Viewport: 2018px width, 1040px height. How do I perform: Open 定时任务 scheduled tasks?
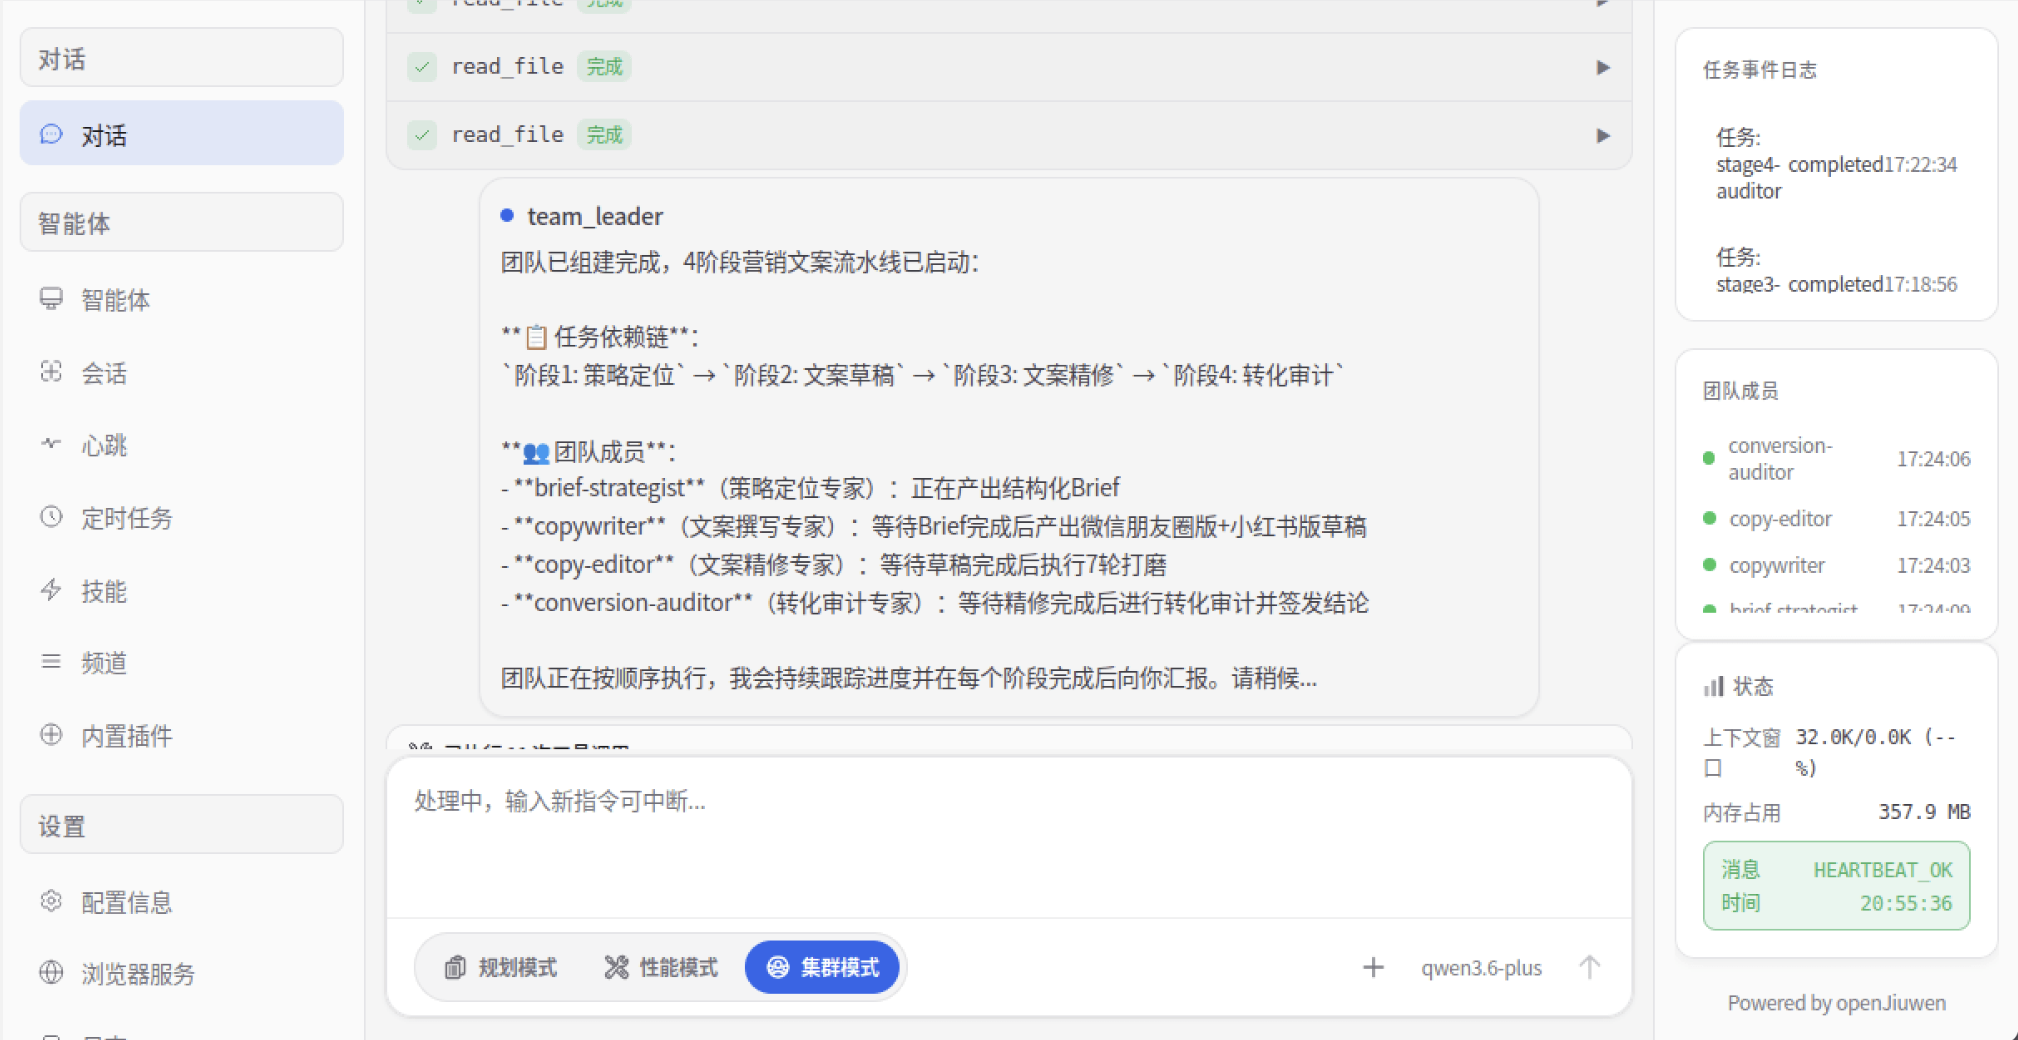181,518
